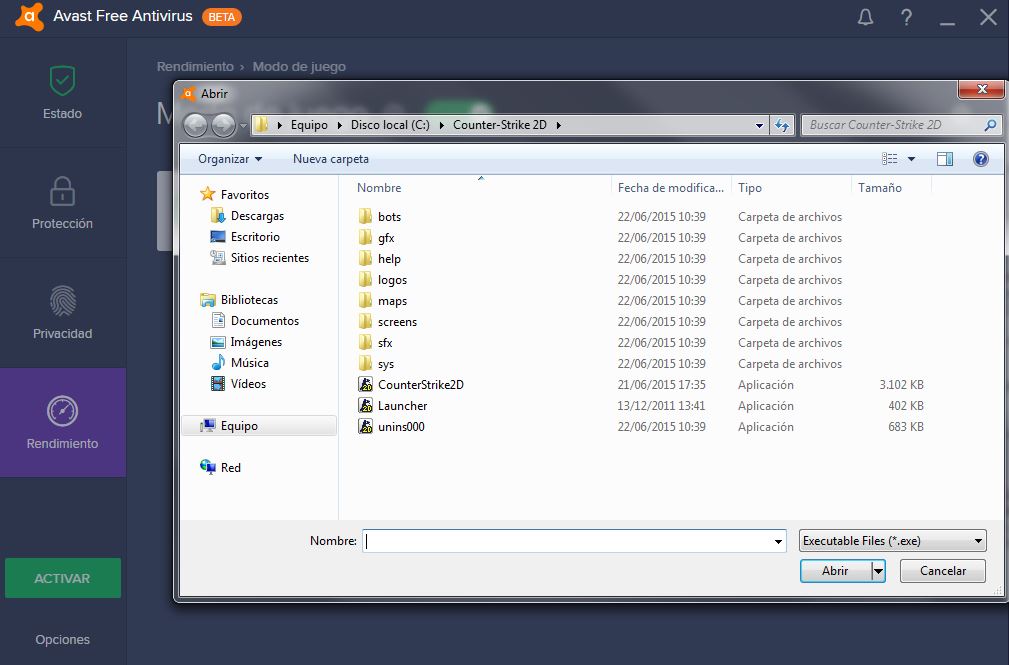Go forward with the dialog forward arrow
The height and width of the screenshot is (665, 1009).
coord(223,125)
